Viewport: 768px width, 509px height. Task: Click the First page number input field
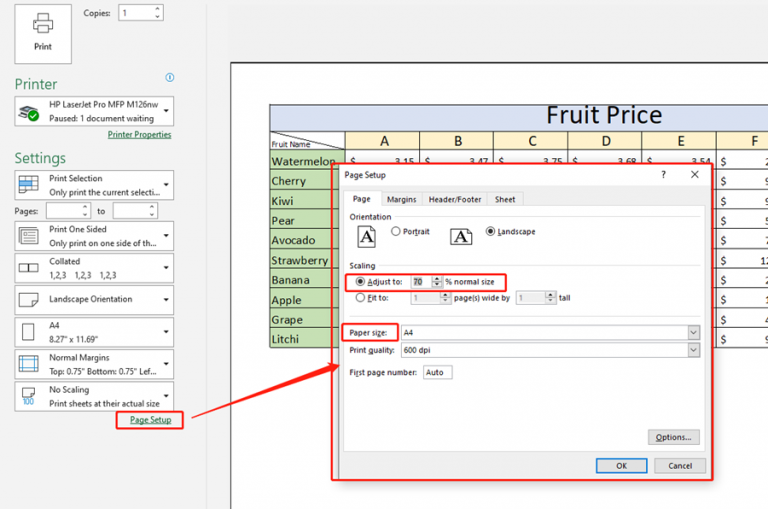coord(437,372)
